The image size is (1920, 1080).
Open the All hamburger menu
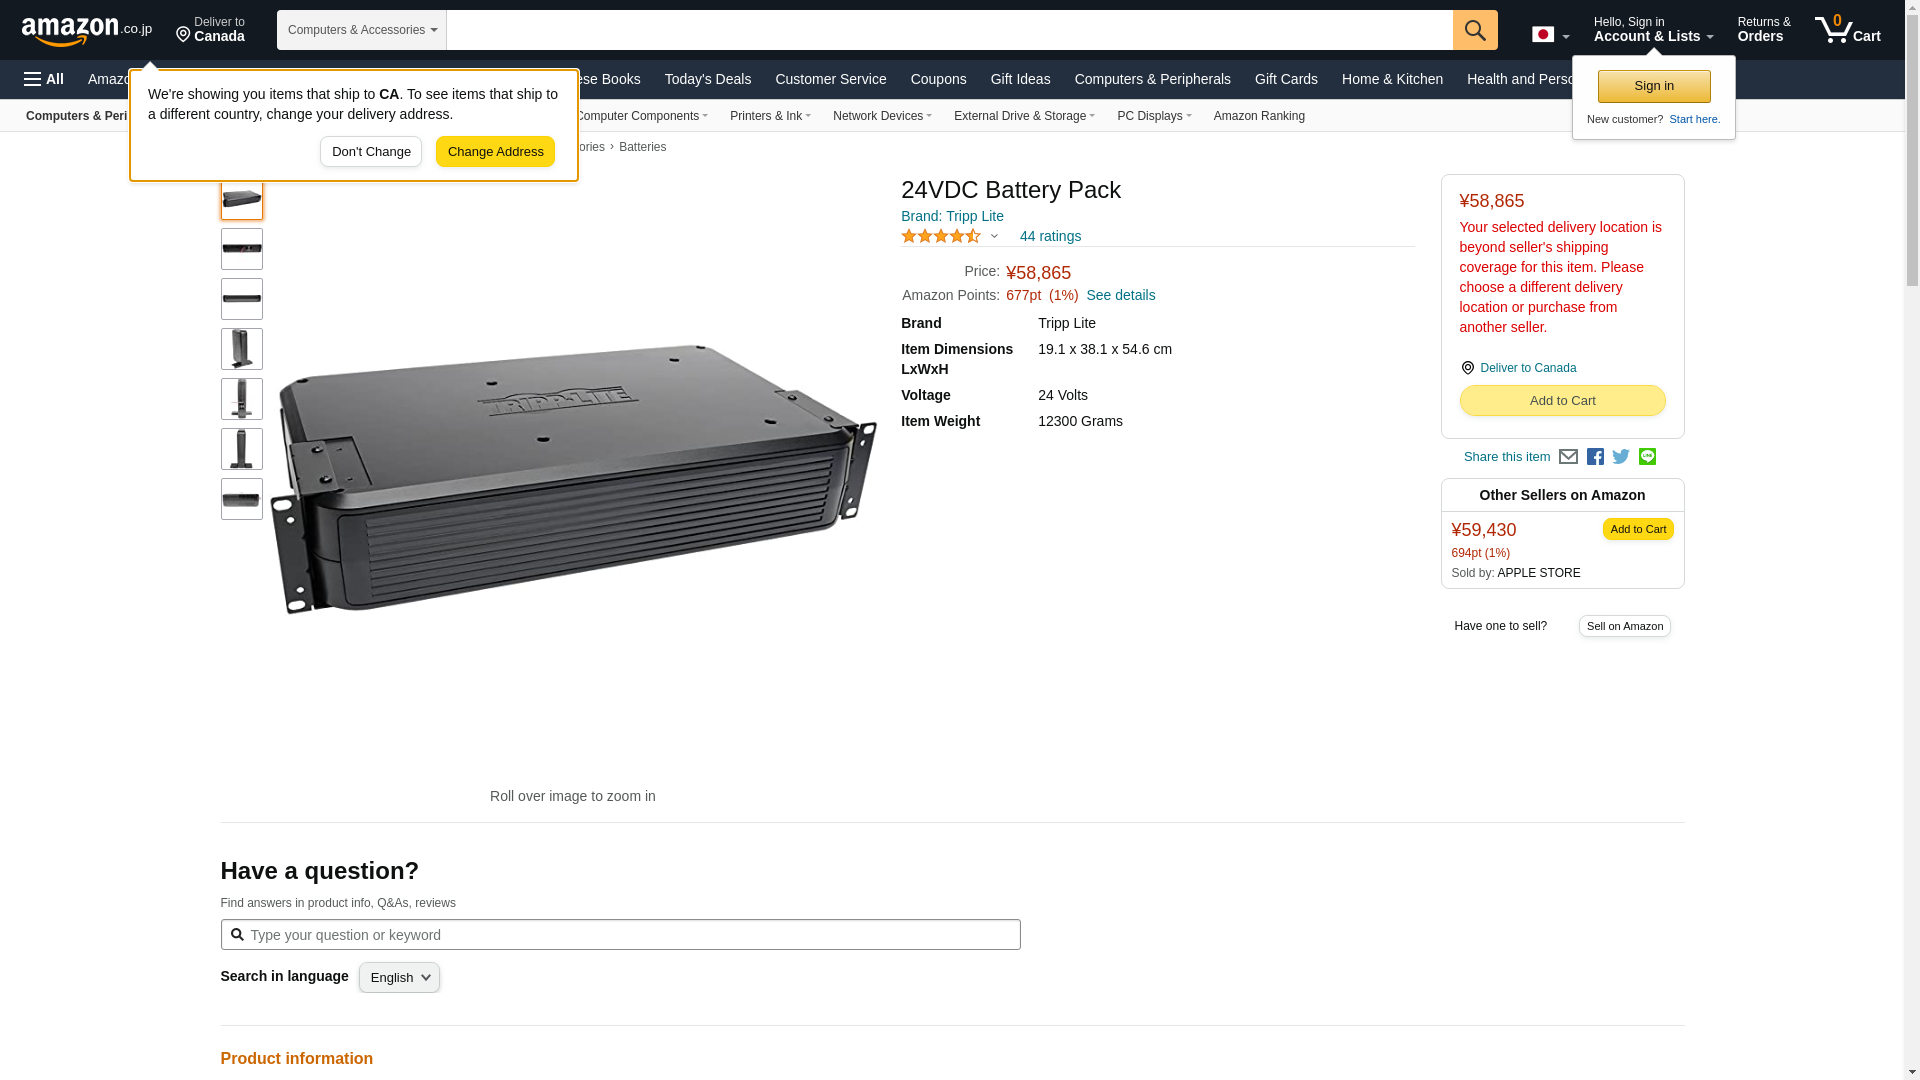pos(44,79)
